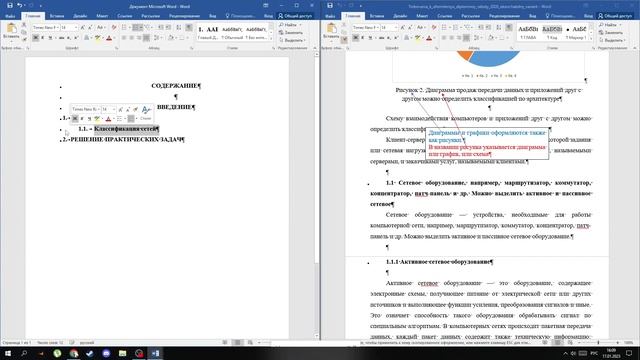Screen dimensions: 640x360
Task: Toggle bulleted list in left Word ribbon
Action: tap(124, 27)
